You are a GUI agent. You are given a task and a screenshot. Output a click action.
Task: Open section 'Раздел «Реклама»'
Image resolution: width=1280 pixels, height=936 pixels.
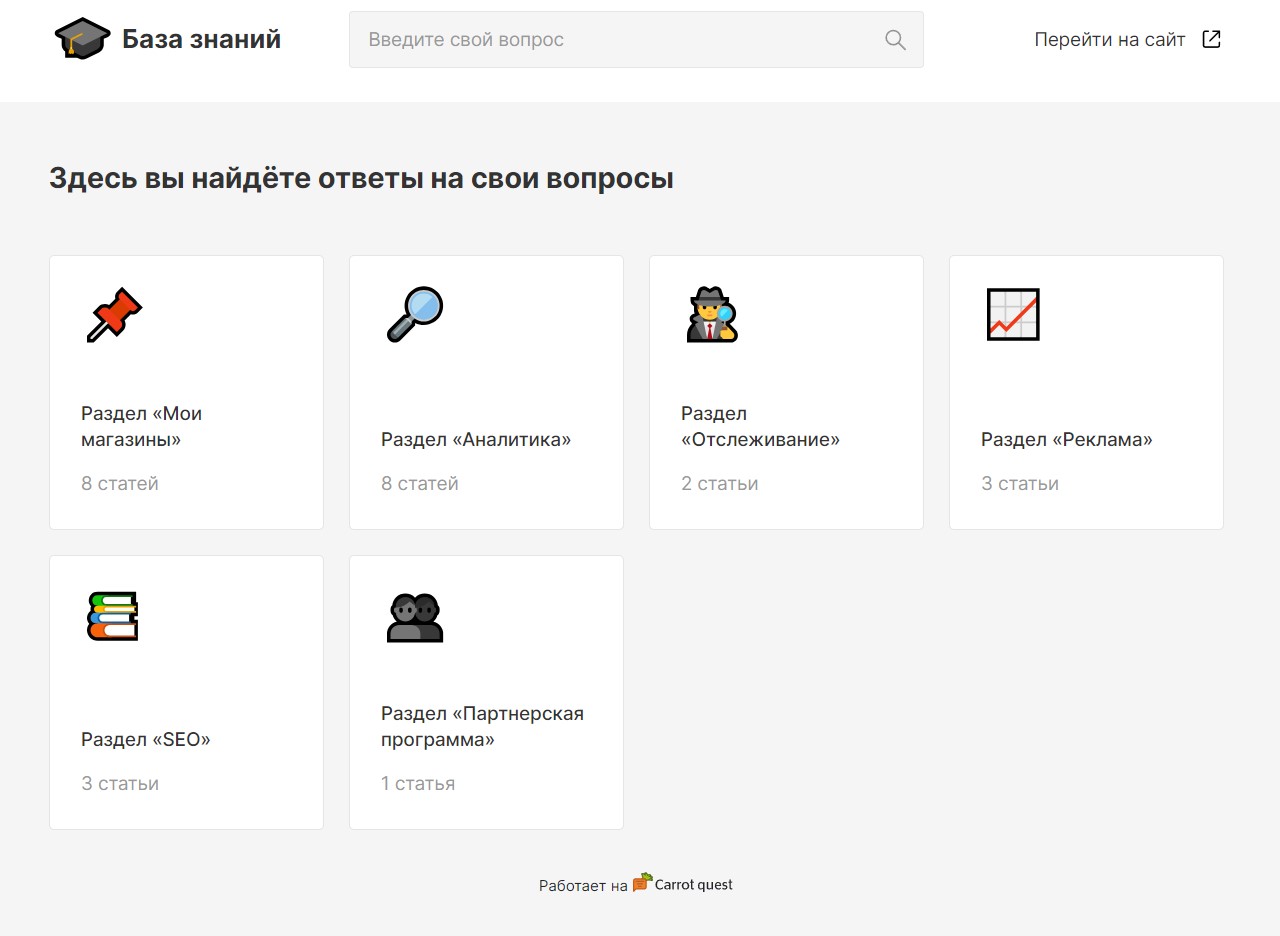click(1086, 392)
